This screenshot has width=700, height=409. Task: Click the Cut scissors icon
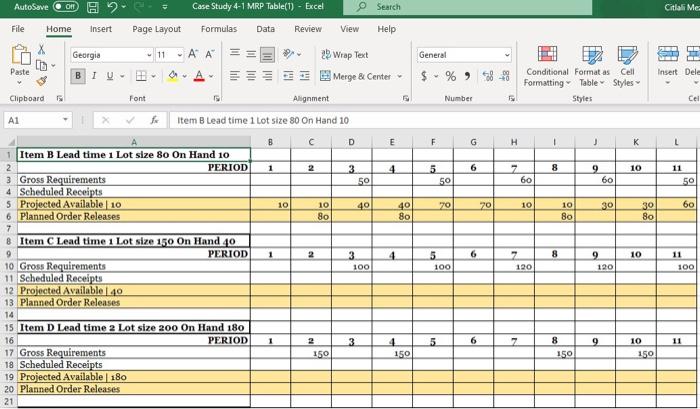coord(42,49)
